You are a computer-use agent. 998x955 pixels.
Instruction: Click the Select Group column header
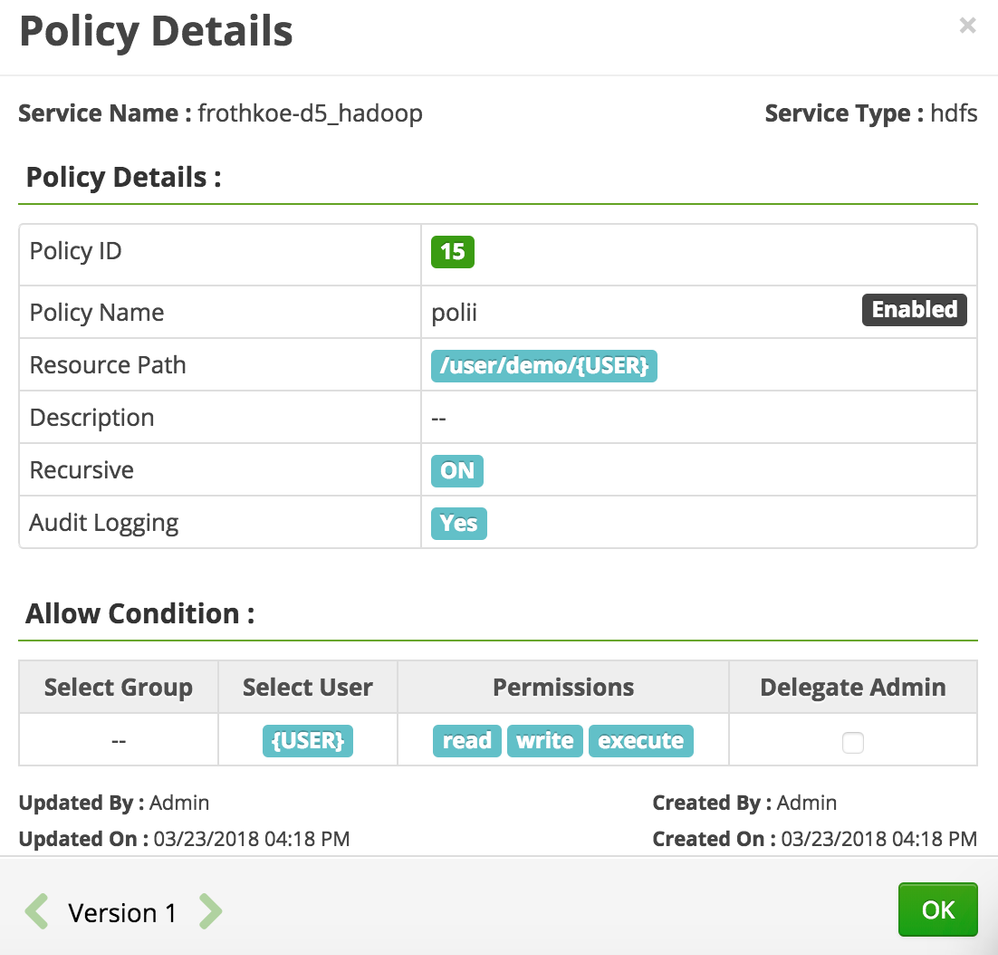point(118,687)
